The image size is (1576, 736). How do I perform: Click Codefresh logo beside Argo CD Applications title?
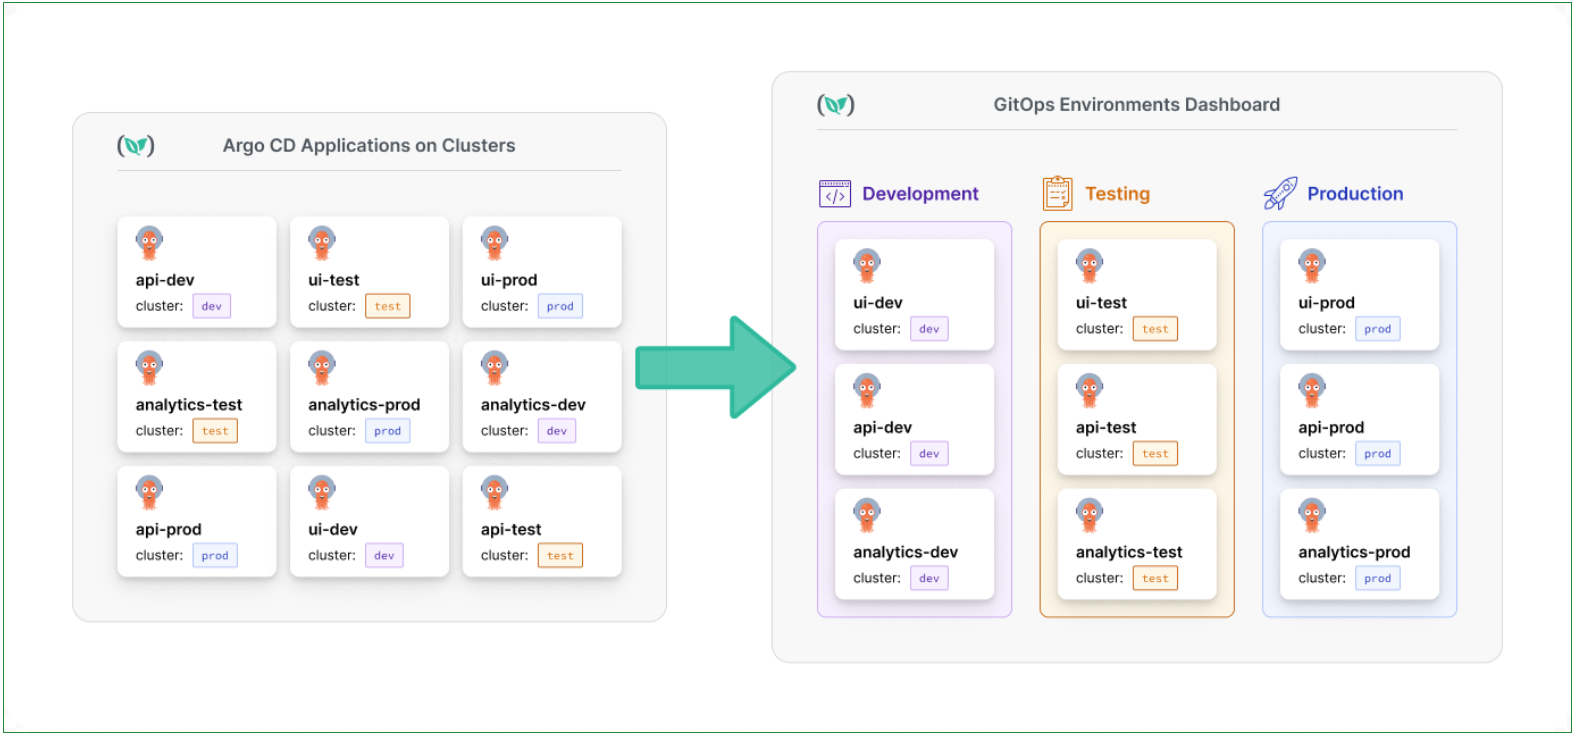point(136,146)
